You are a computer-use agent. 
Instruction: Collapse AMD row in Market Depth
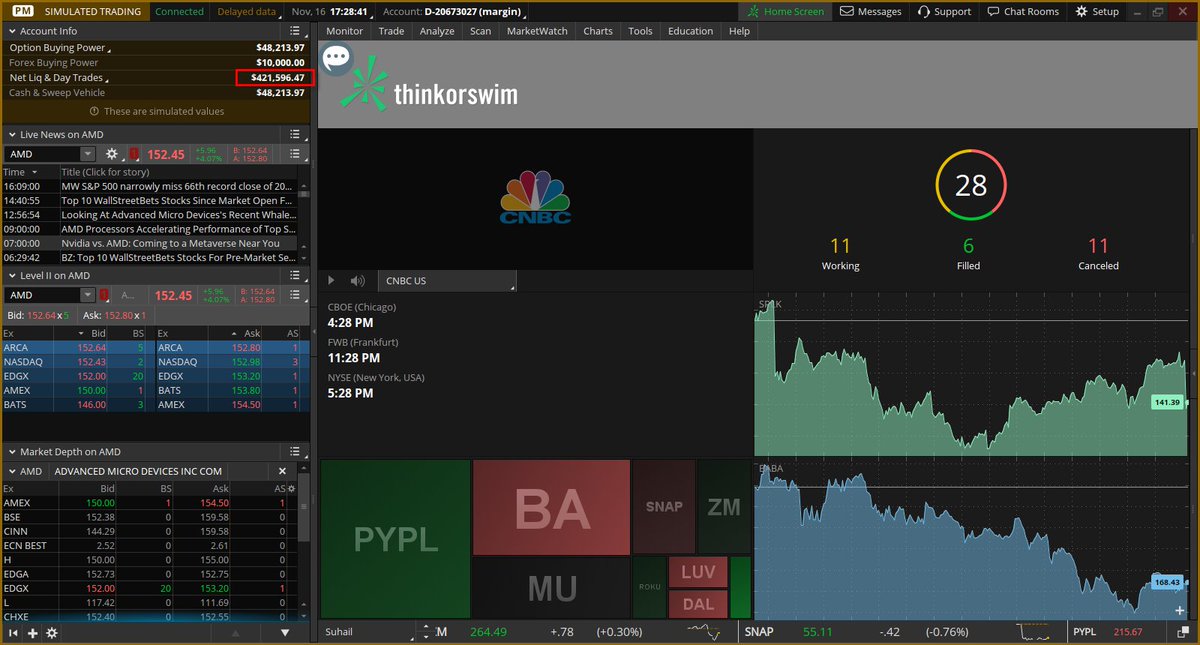(12, 471)
